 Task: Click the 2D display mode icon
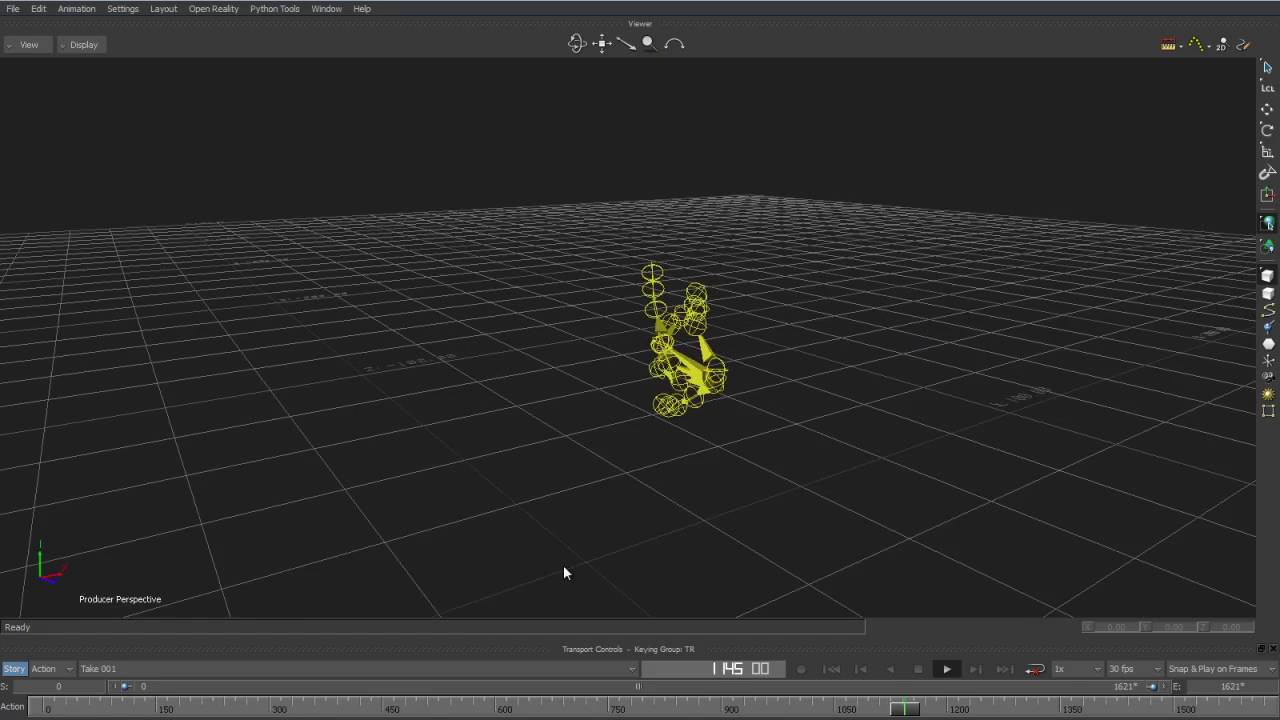1221,45
